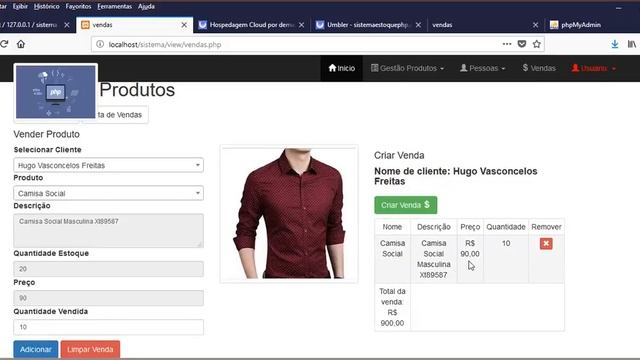
Task: Click the Preço field showing 90
Action: click(x=109, y=298)
